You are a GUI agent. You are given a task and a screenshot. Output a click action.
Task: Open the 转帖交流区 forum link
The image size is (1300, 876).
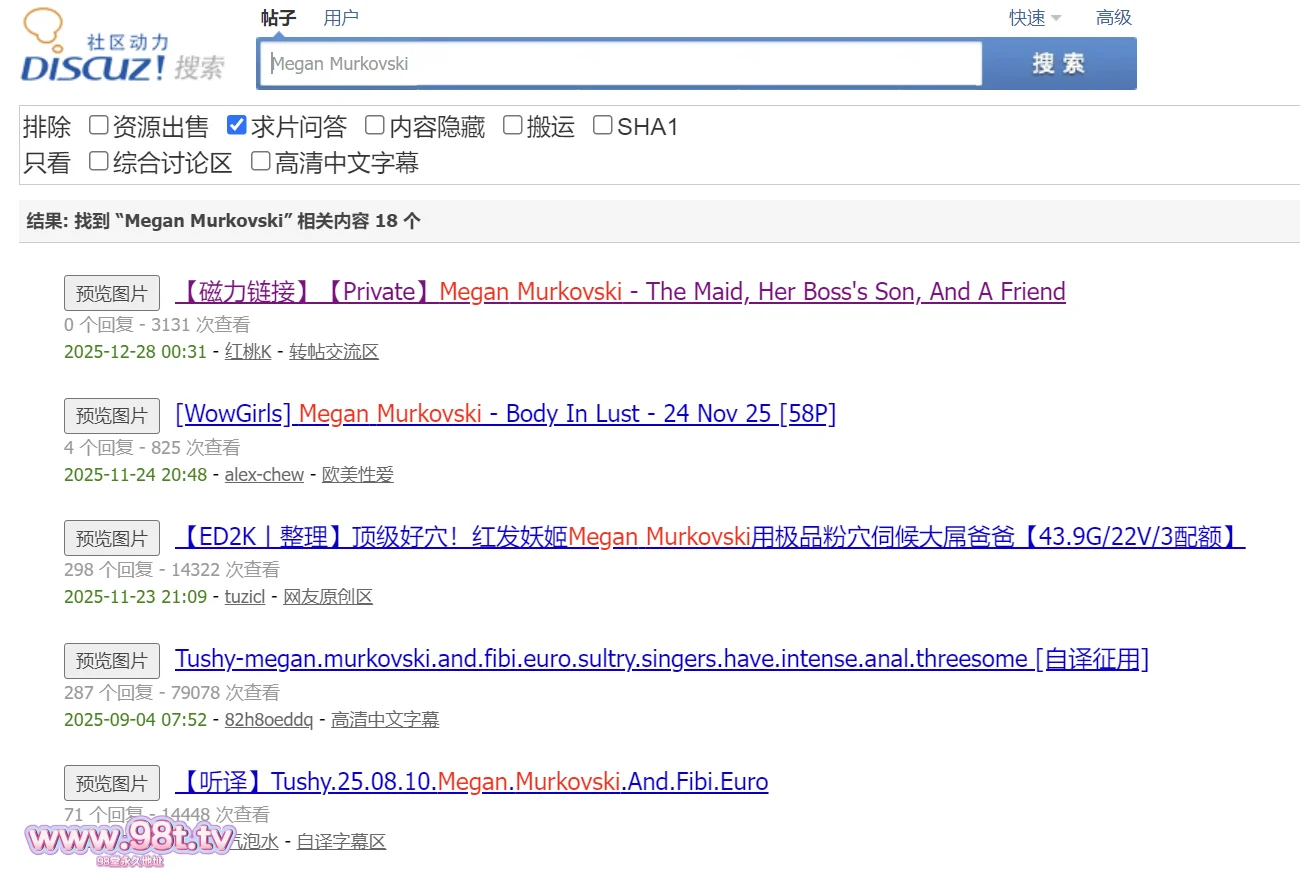coord(334,352)
